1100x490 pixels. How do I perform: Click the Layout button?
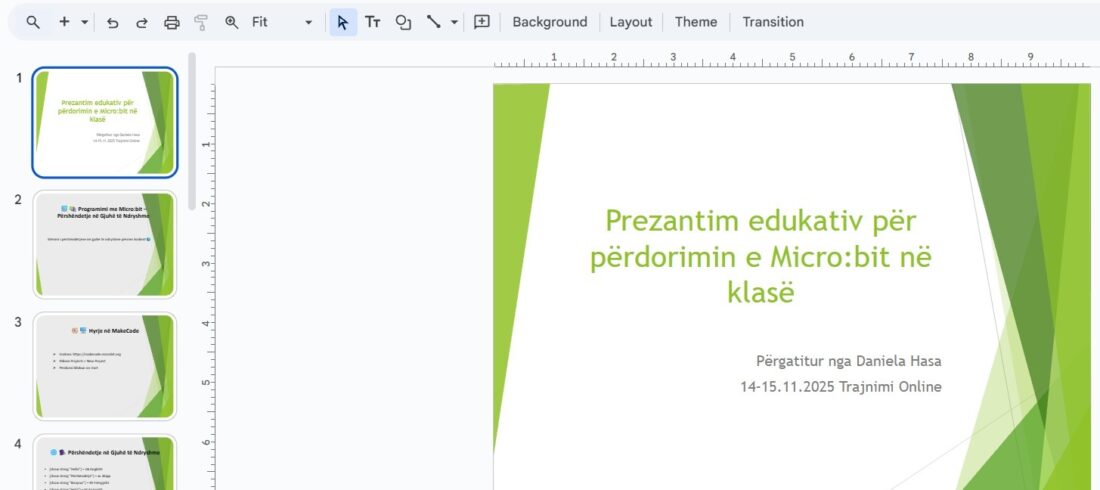click(630, 22)
